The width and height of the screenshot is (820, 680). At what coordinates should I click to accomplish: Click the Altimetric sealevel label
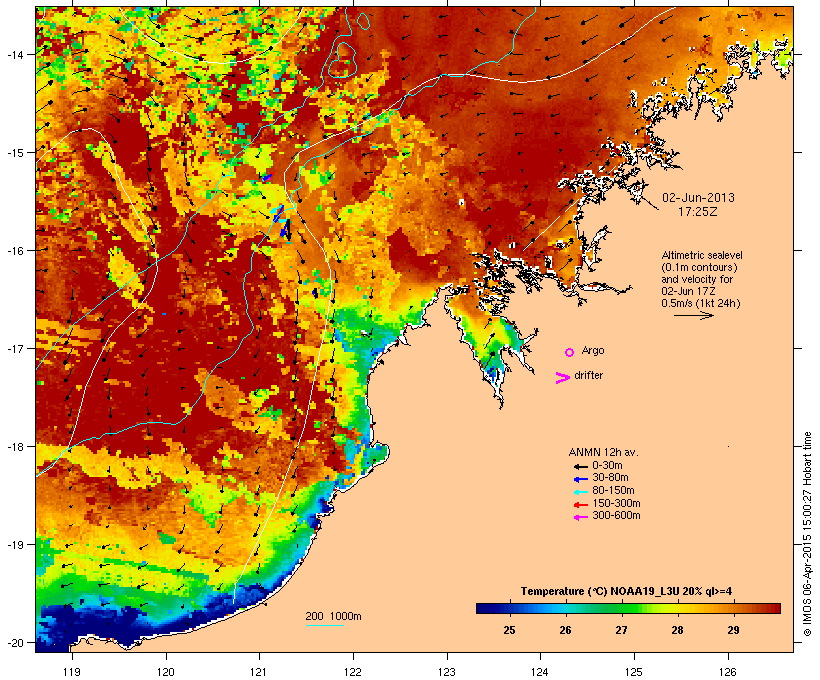[x=702, y=255]
